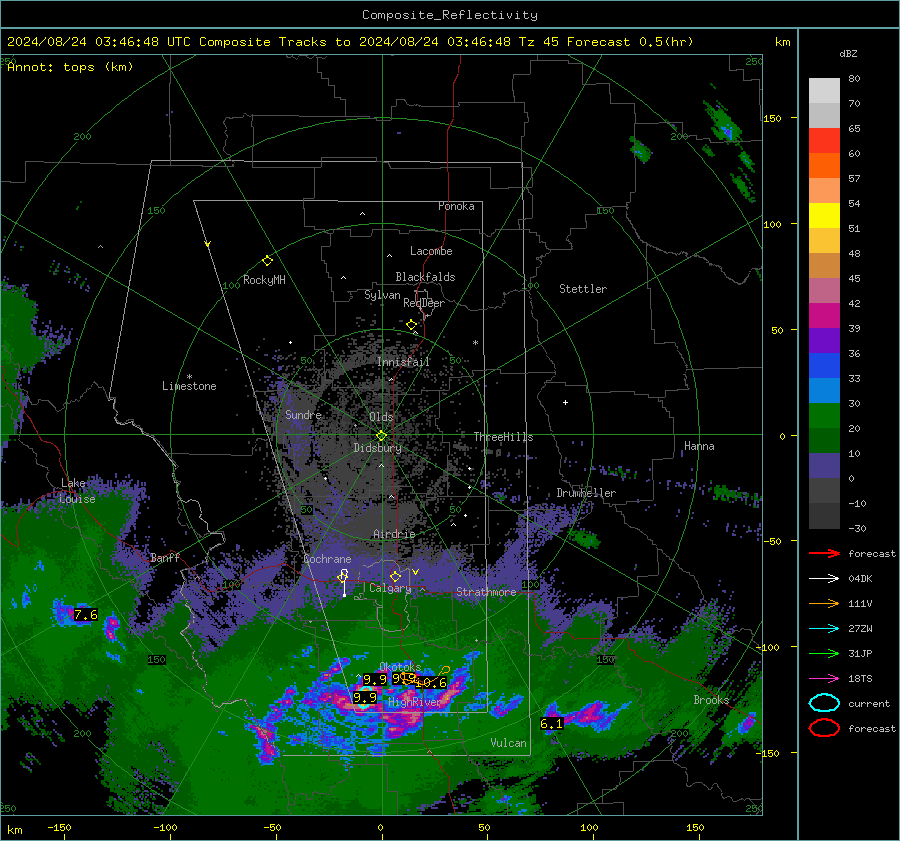Click the Stettler city label
The image size is (900, 841).
click(583, 289)
